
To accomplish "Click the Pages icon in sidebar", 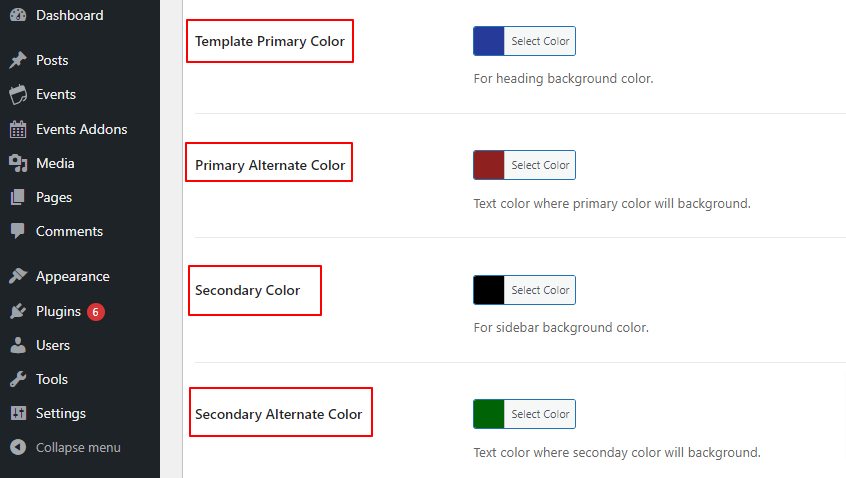I will click(x=17, y=197).
